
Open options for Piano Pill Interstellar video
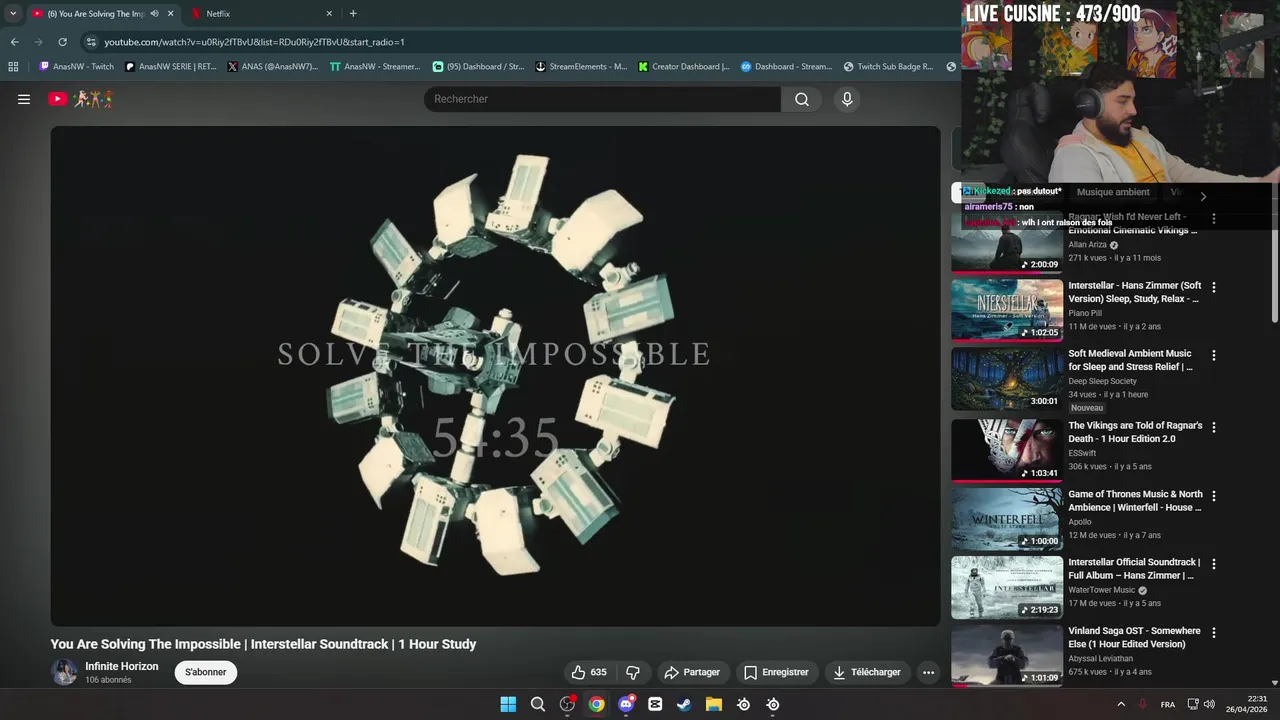click(1214, 287)
